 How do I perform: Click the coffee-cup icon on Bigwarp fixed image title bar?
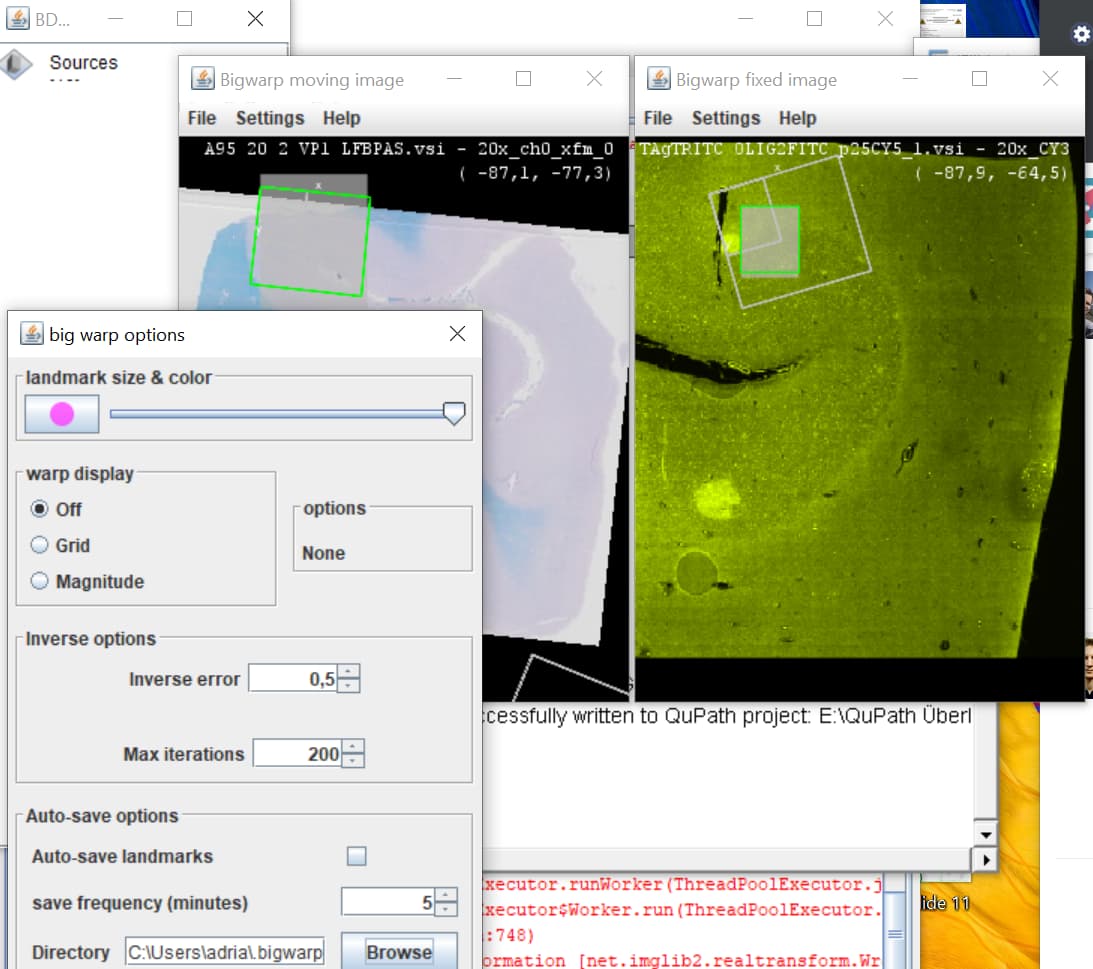click(x=659, y=79)
